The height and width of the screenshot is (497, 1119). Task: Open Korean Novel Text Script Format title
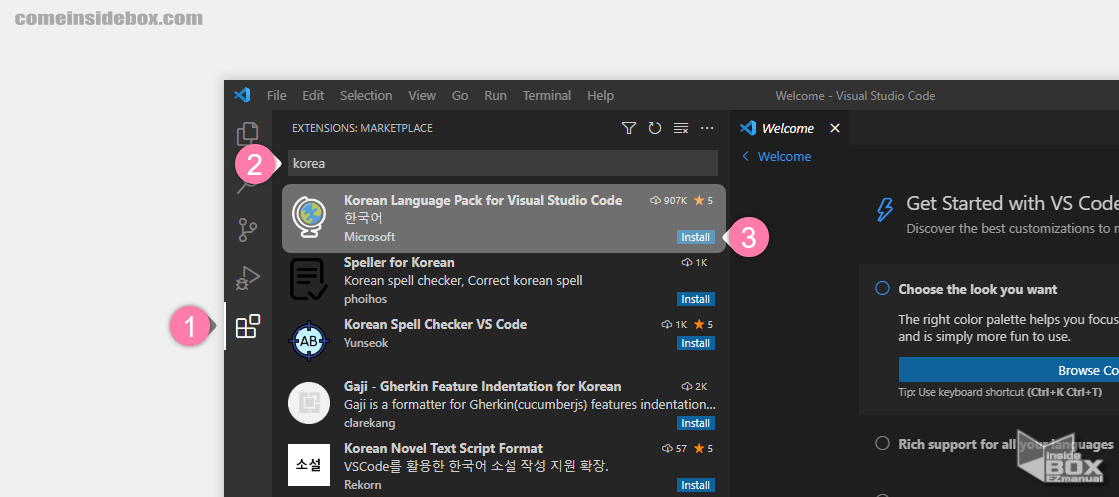(443, 448)
